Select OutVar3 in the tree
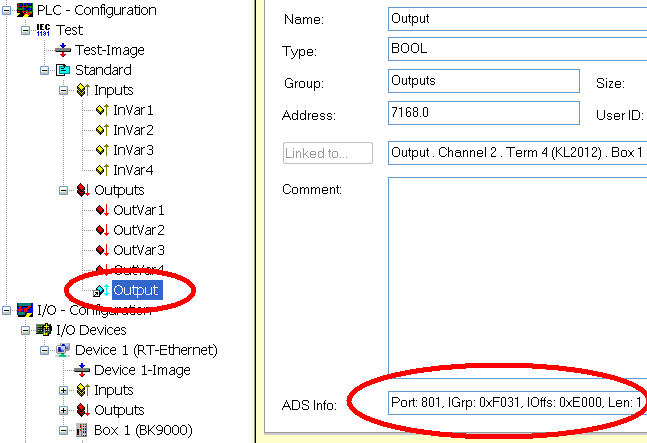This screenshot has width=647, height=443. (139, 250)
